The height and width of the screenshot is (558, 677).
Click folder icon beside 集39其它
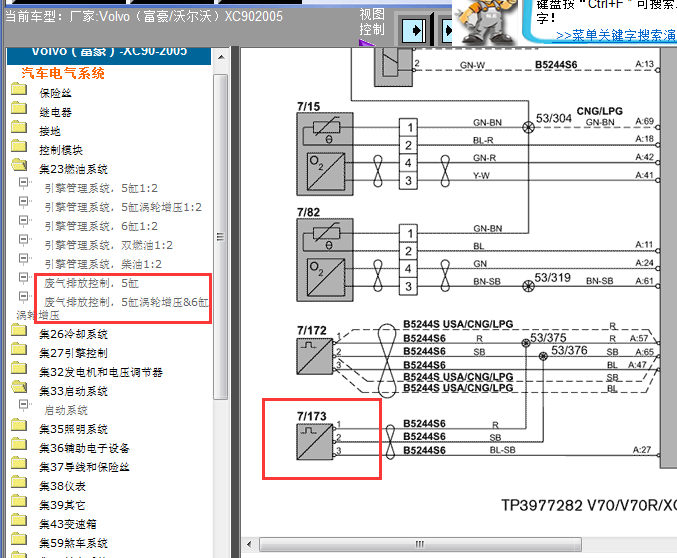click(x=19, y=501)
